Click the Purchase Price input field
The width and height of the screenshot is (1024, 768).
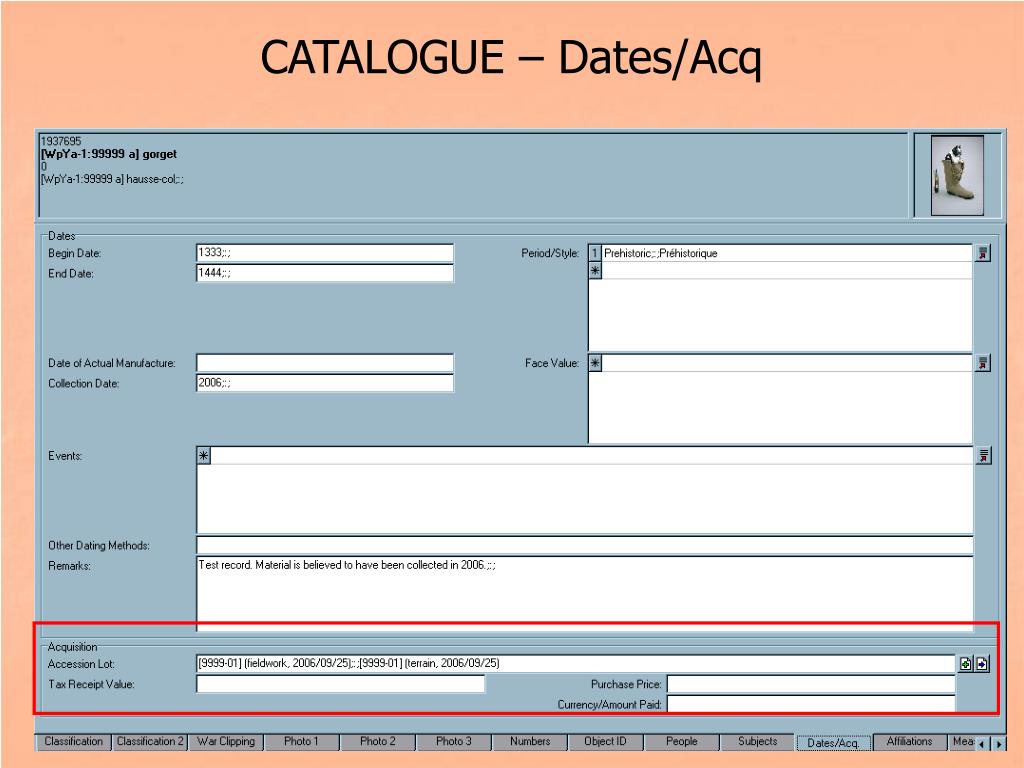(810, 684)
